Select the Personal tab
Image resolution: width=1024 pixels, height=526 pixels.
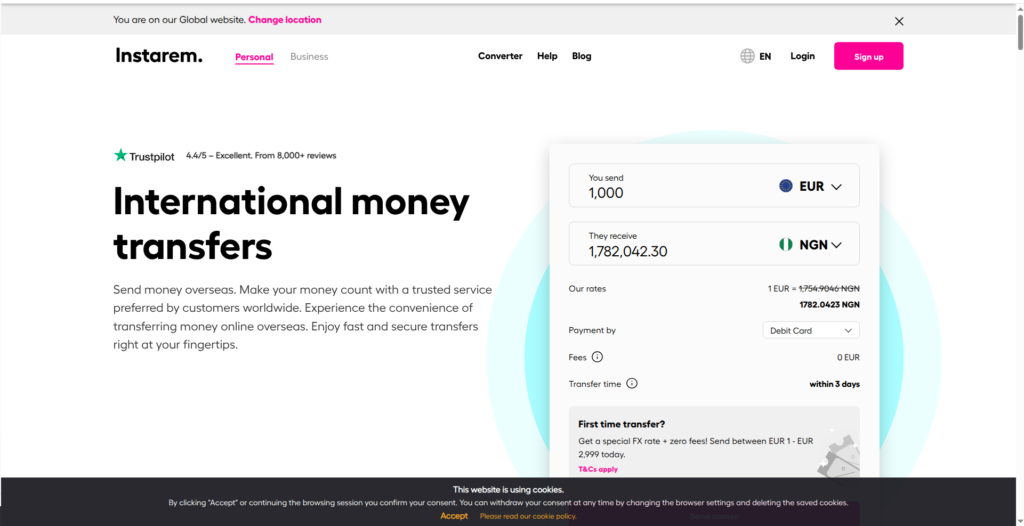[254, 57]
